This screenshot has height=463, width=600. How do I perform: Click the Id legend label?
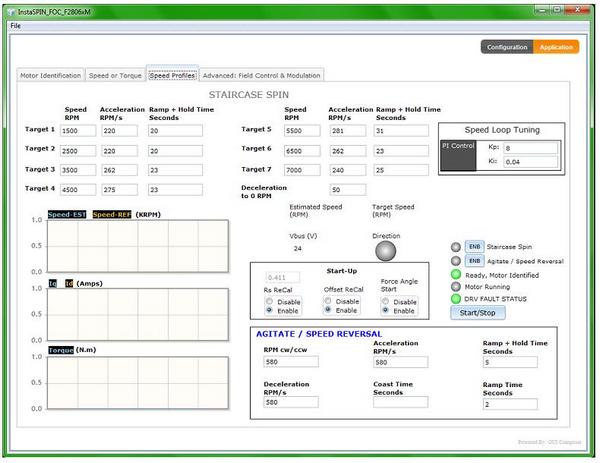pos(69,284)
